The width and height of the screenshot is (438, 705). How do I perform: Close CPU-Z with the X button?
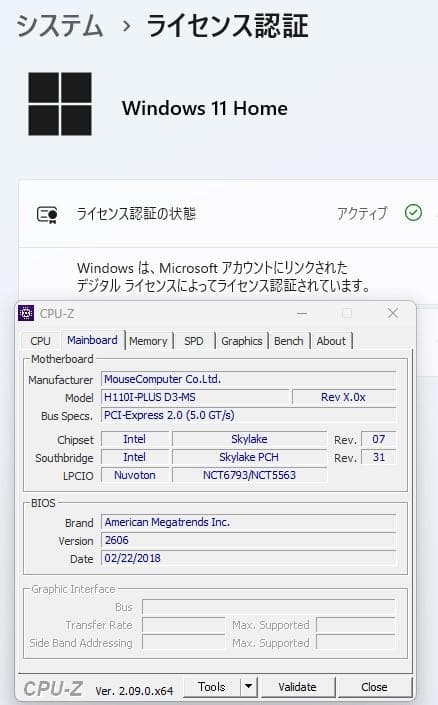[393, 313]
